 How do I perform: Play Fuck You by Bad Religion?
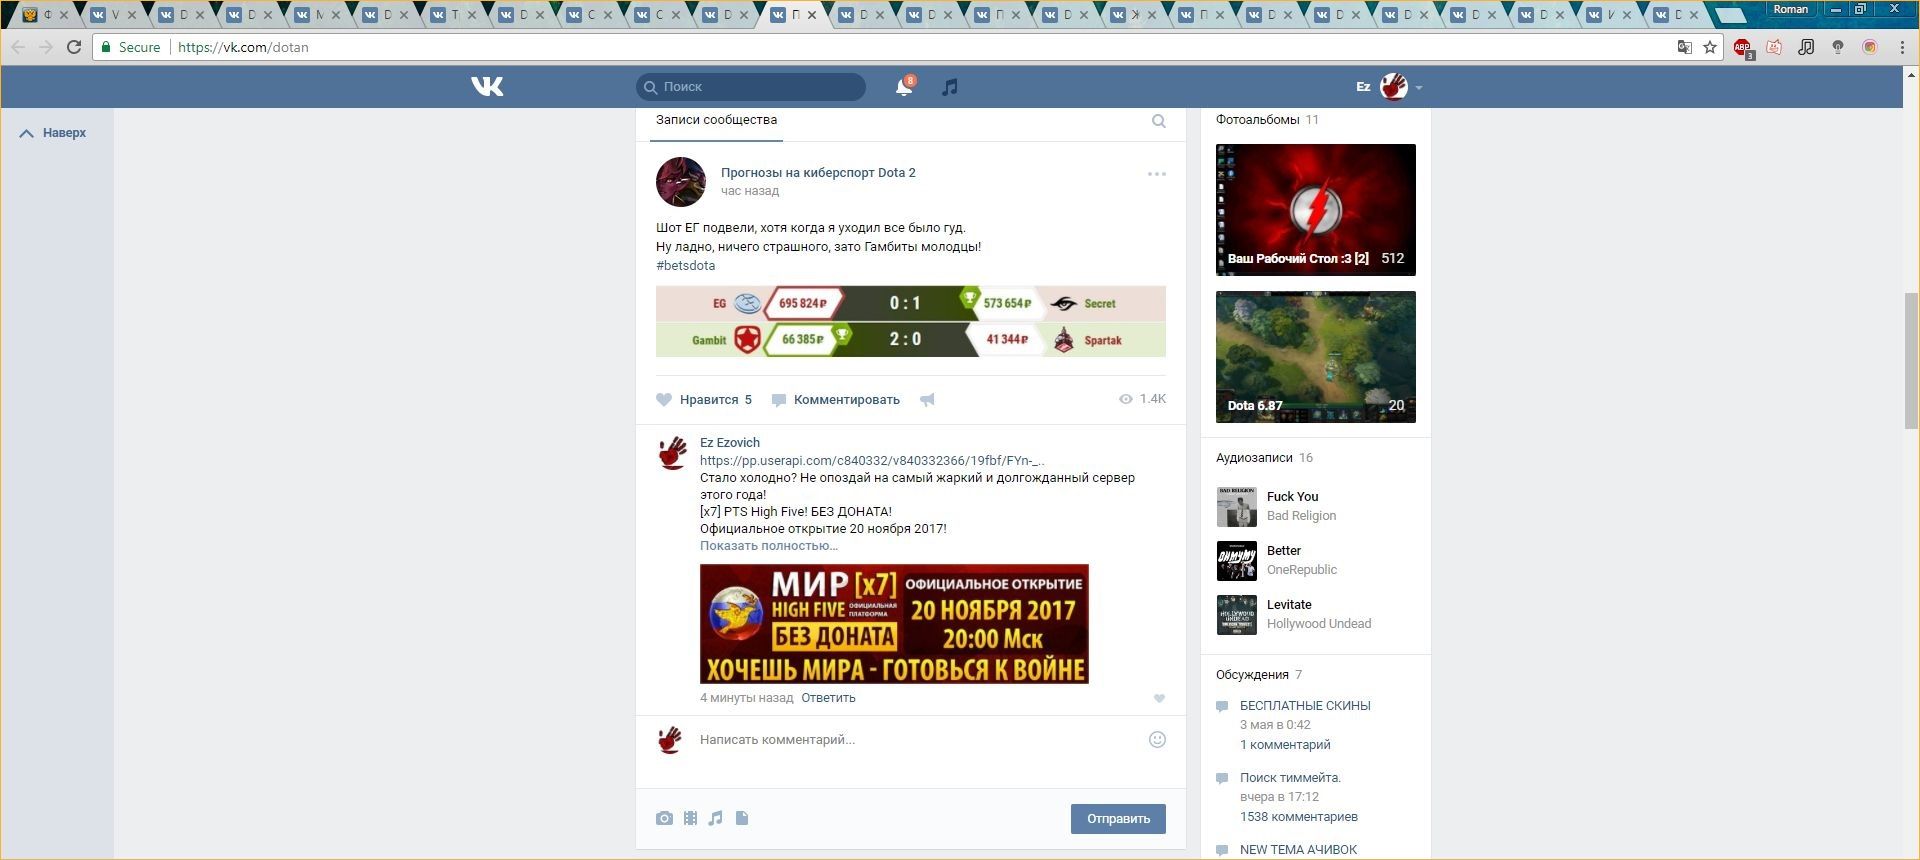tap(1237, 507)
